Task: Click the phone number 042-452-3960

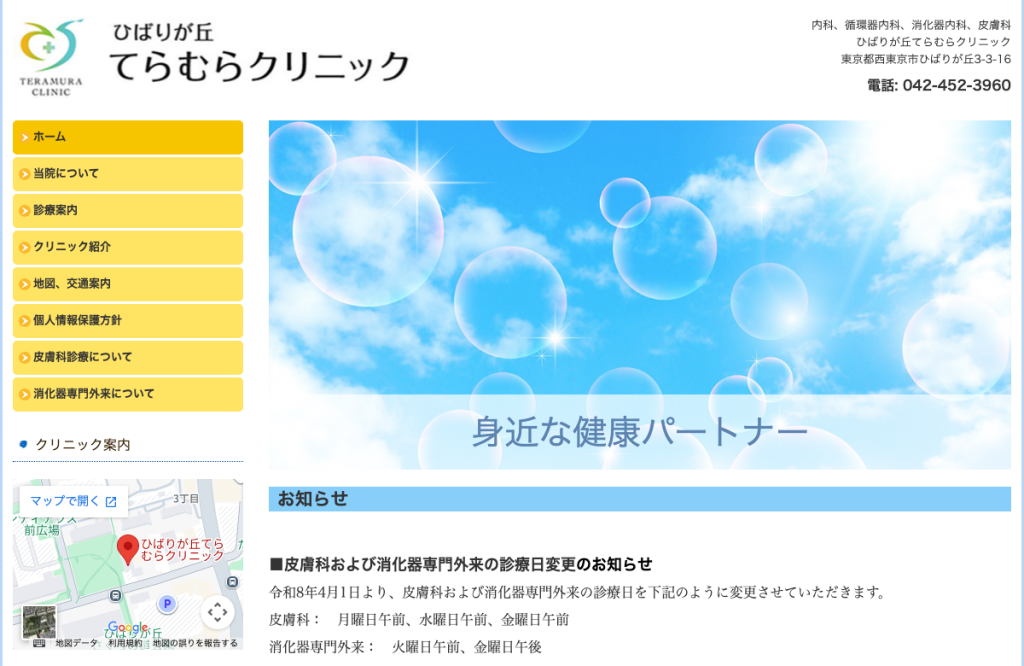Action: point(957,86)
